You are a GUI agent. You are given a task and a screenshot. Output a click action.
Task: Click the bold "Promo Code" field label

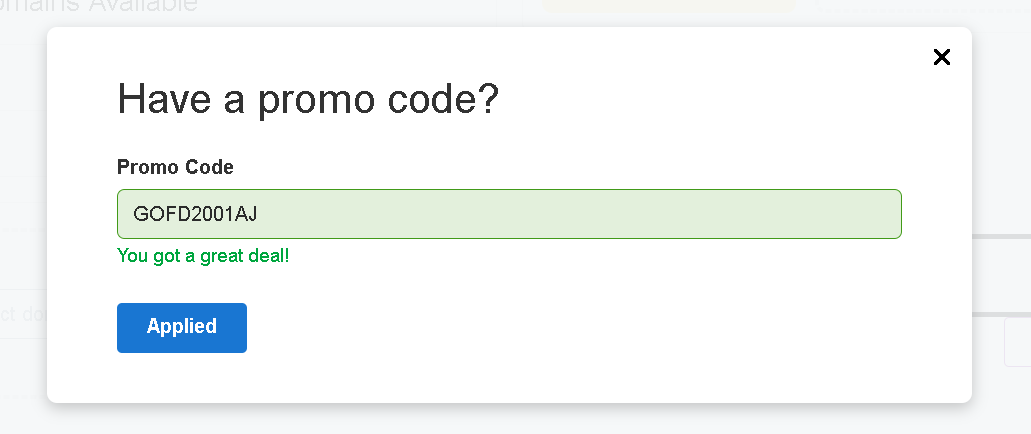pyautogui.click(x=175, y=167)
